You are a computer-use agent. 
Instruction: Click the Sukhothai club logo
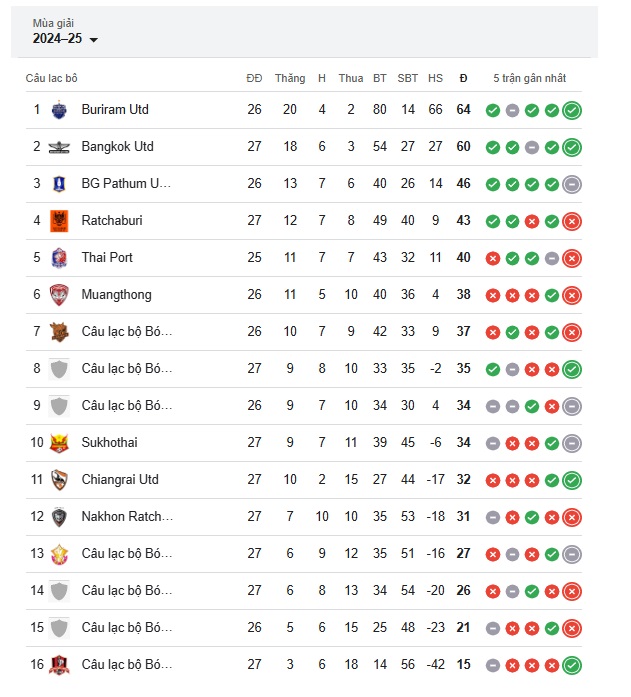pos(59,443)
